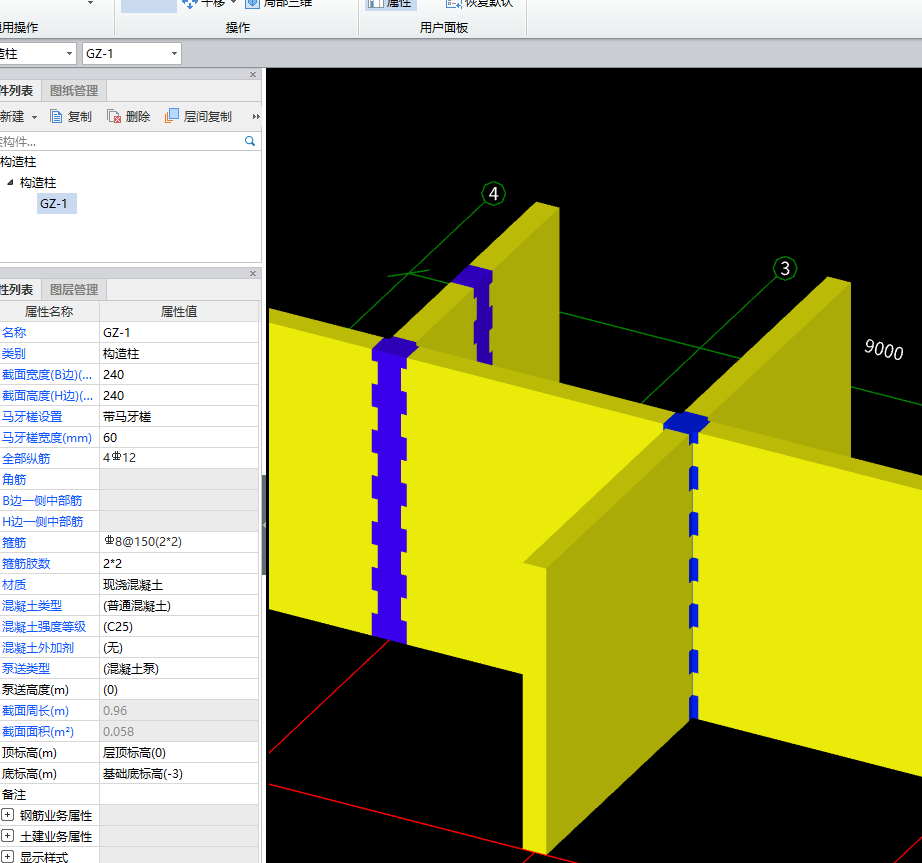Select the 构件列表 tab

click(x=19, y=91)
